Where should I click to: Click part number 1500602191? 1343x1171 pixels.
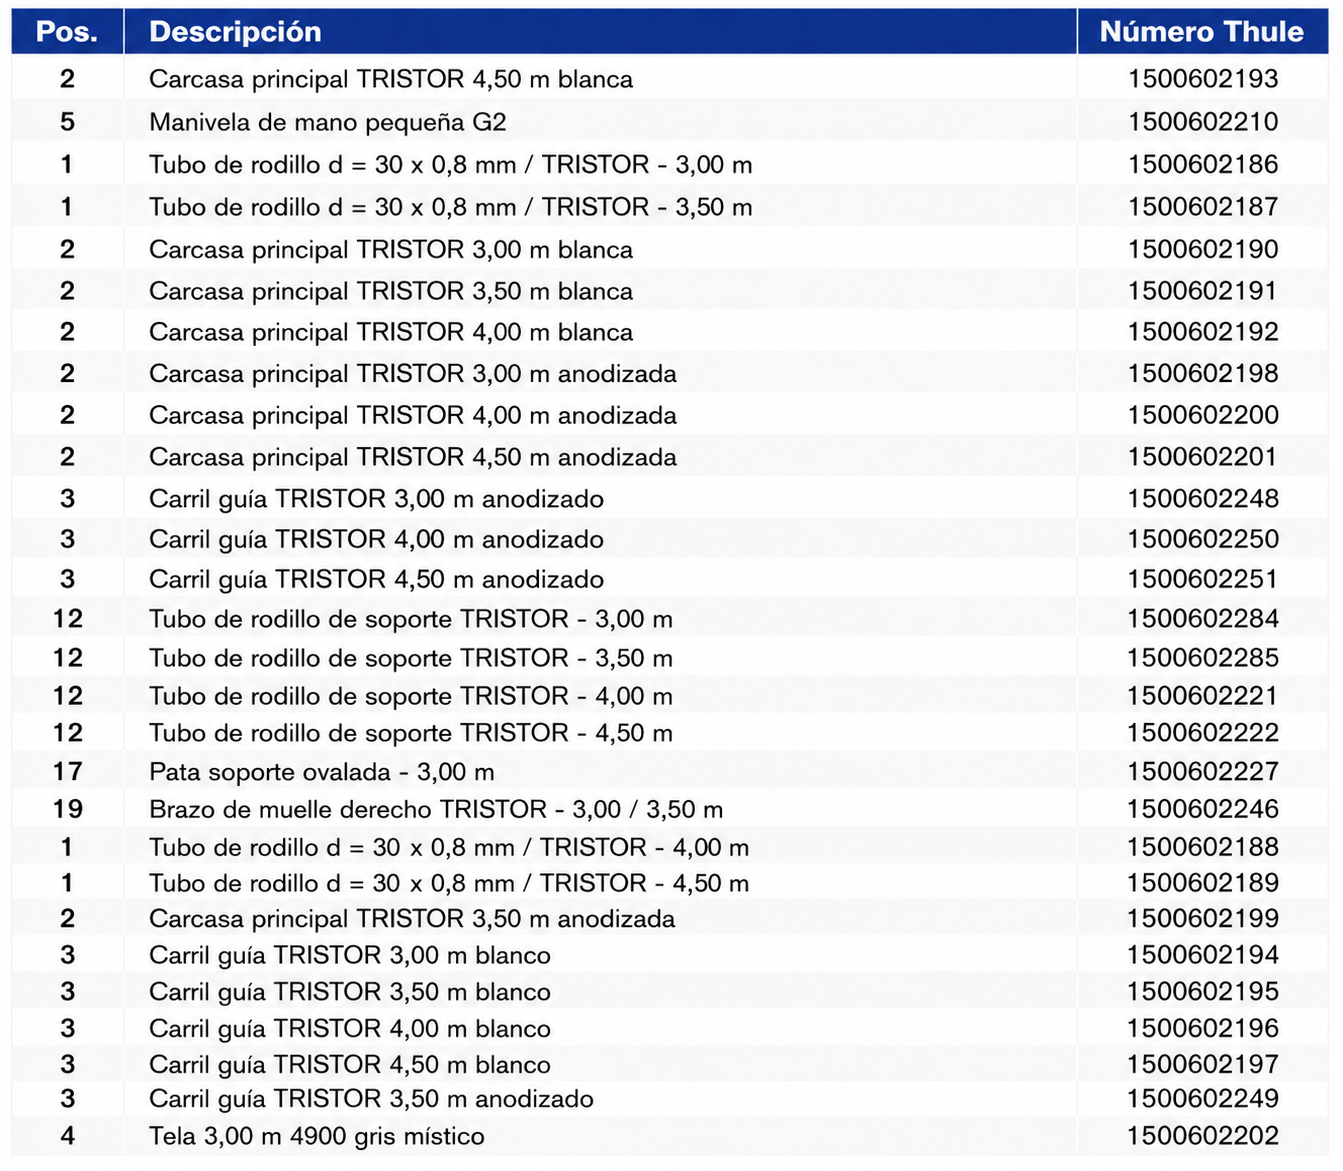pos(1203,291)
